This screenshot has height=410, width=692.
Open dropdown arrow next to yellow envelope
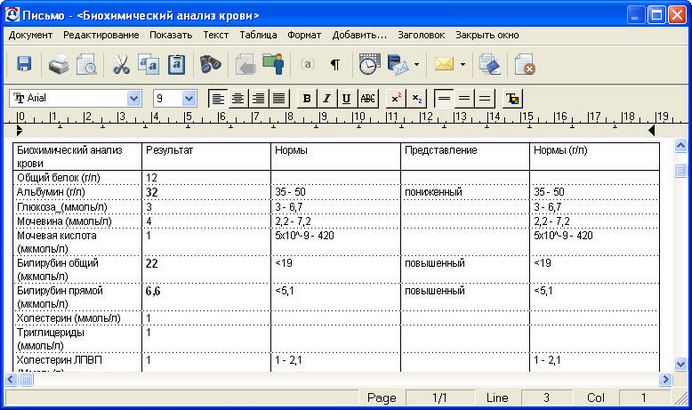coord(463,65)
